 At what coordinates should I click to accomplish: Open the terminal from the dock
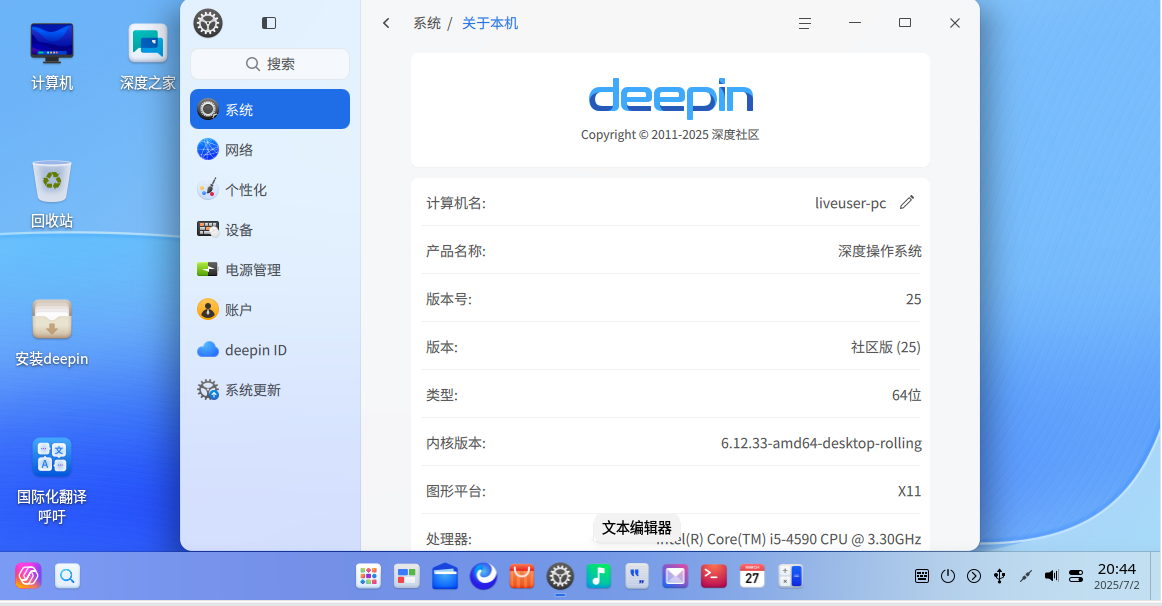coord(714,576)
